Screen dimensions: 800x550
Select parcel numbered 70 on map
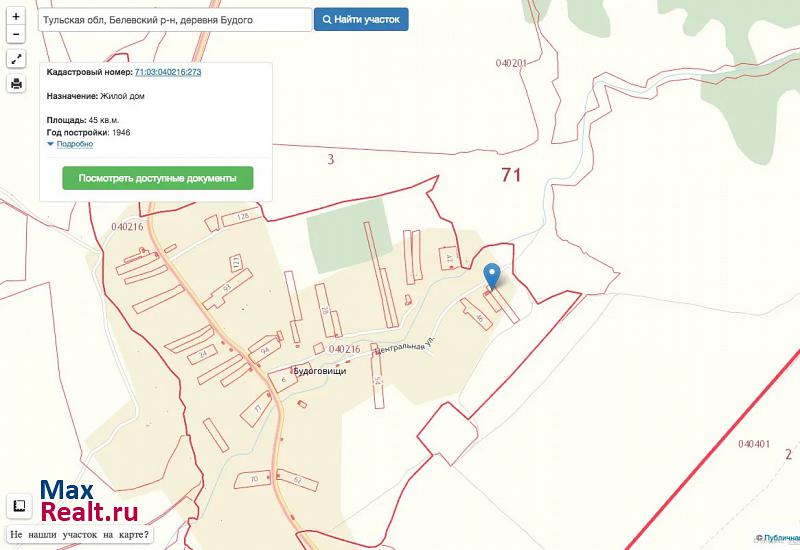coord(254,479)
